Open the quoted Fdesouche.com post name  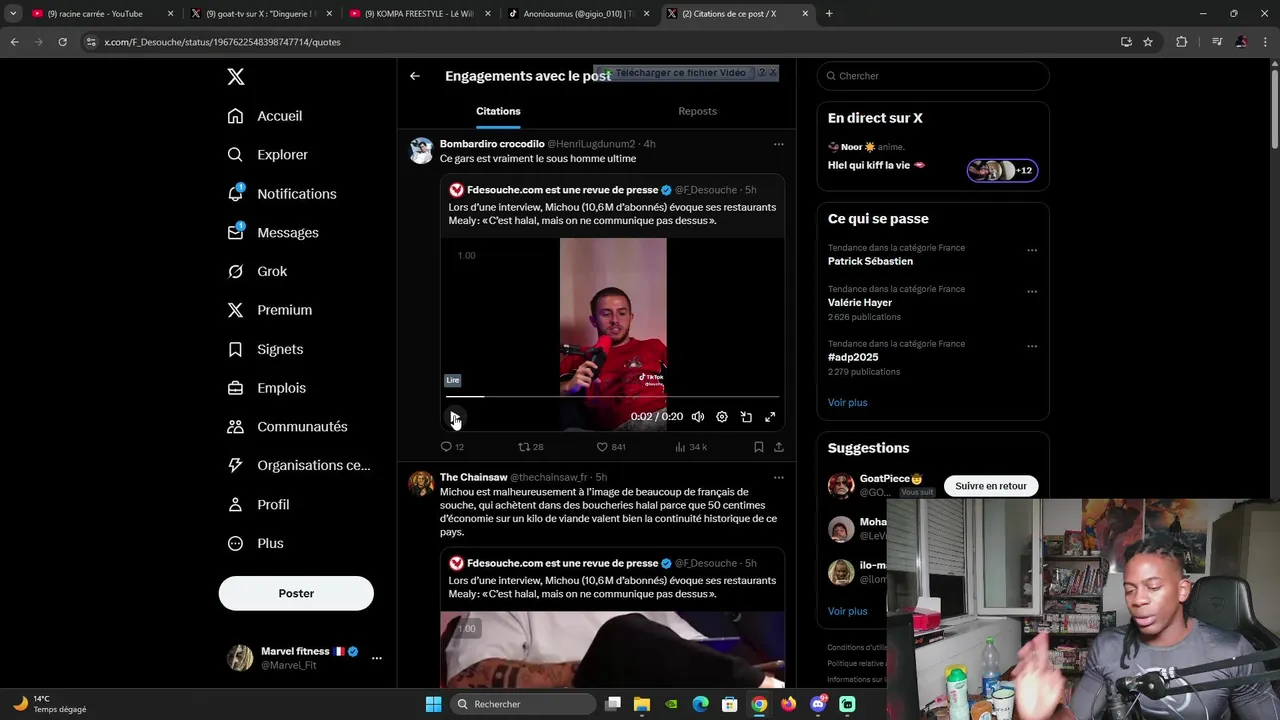563,190
